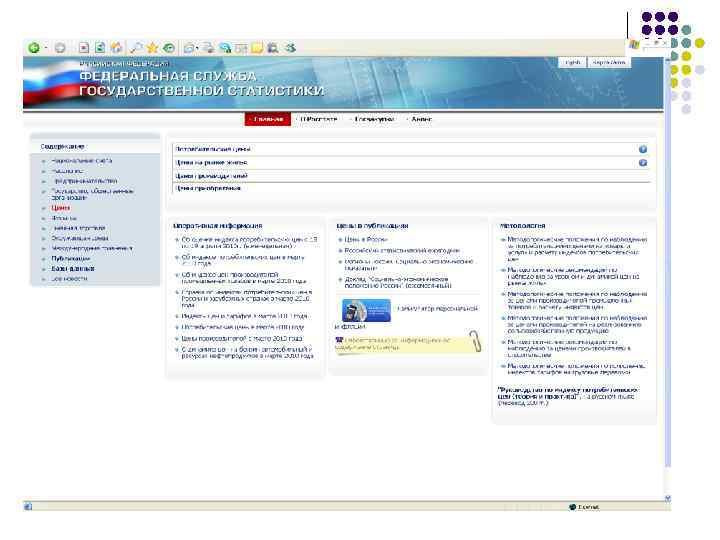Click the Карта сайта button
720x540 pixels.
(609, 62)
